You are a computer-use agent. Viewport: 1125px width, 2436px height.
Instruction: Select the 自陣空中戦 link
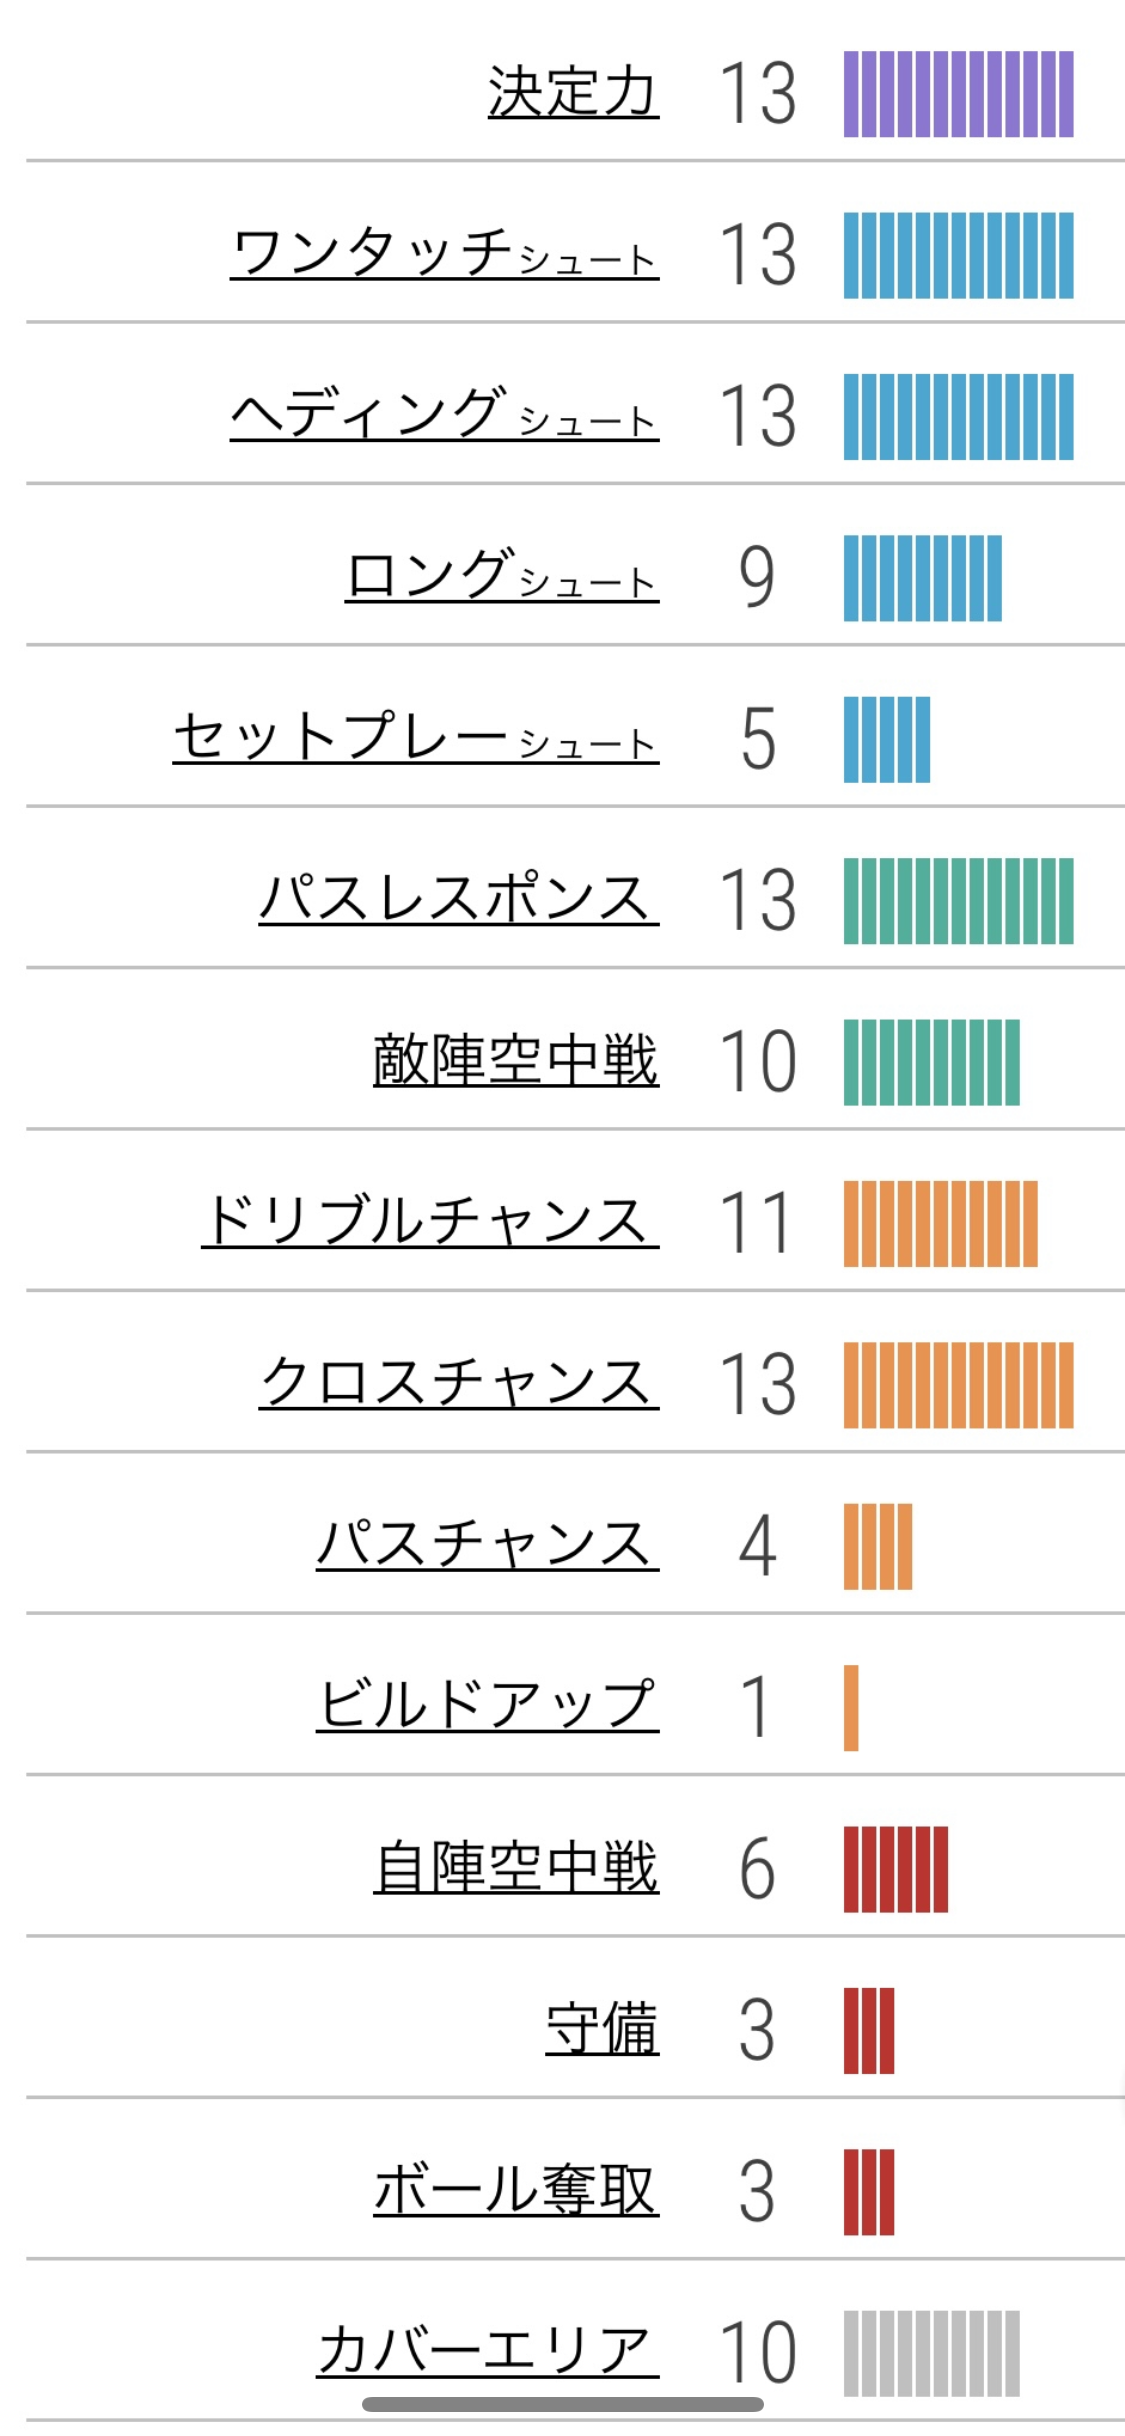pyautogui.click(x=516, y=1868)
